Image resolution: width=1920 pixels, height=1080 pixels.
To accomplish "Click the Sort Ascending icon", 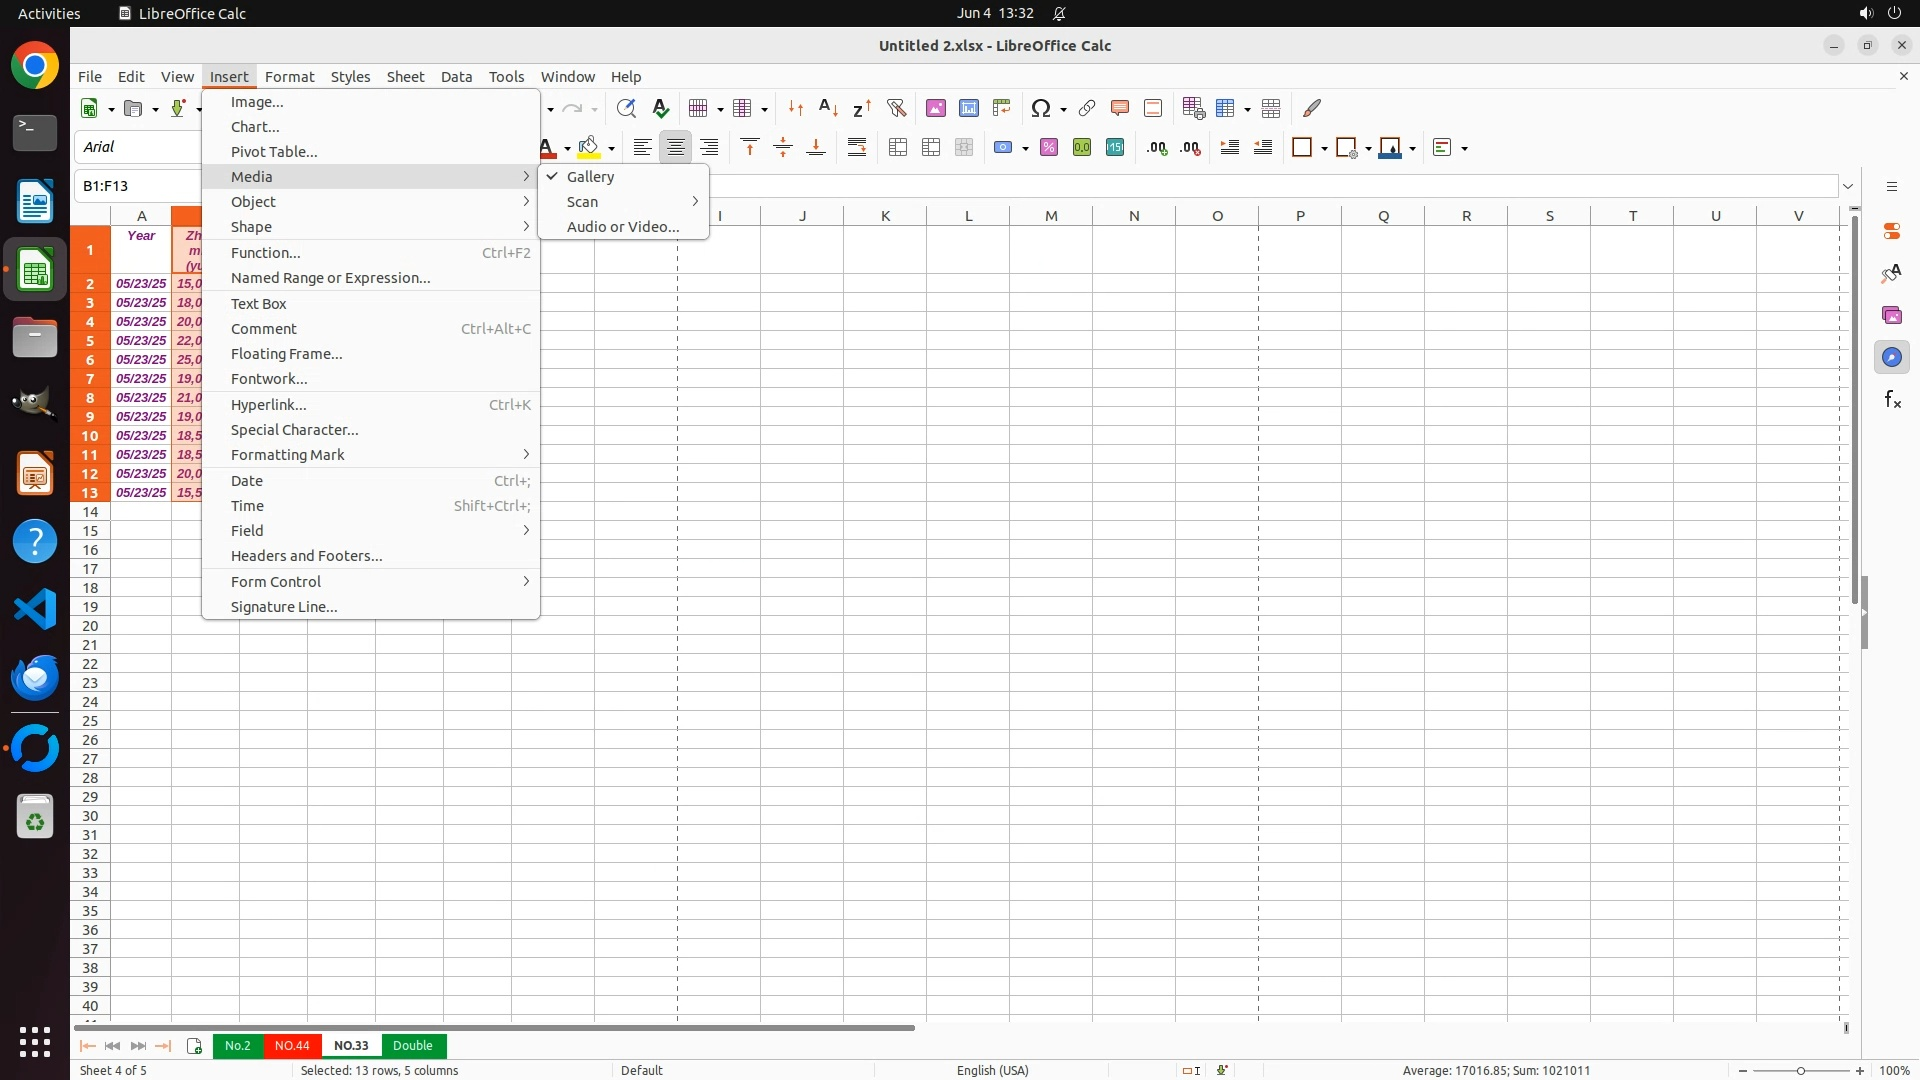I will click(x=828, y=108).
